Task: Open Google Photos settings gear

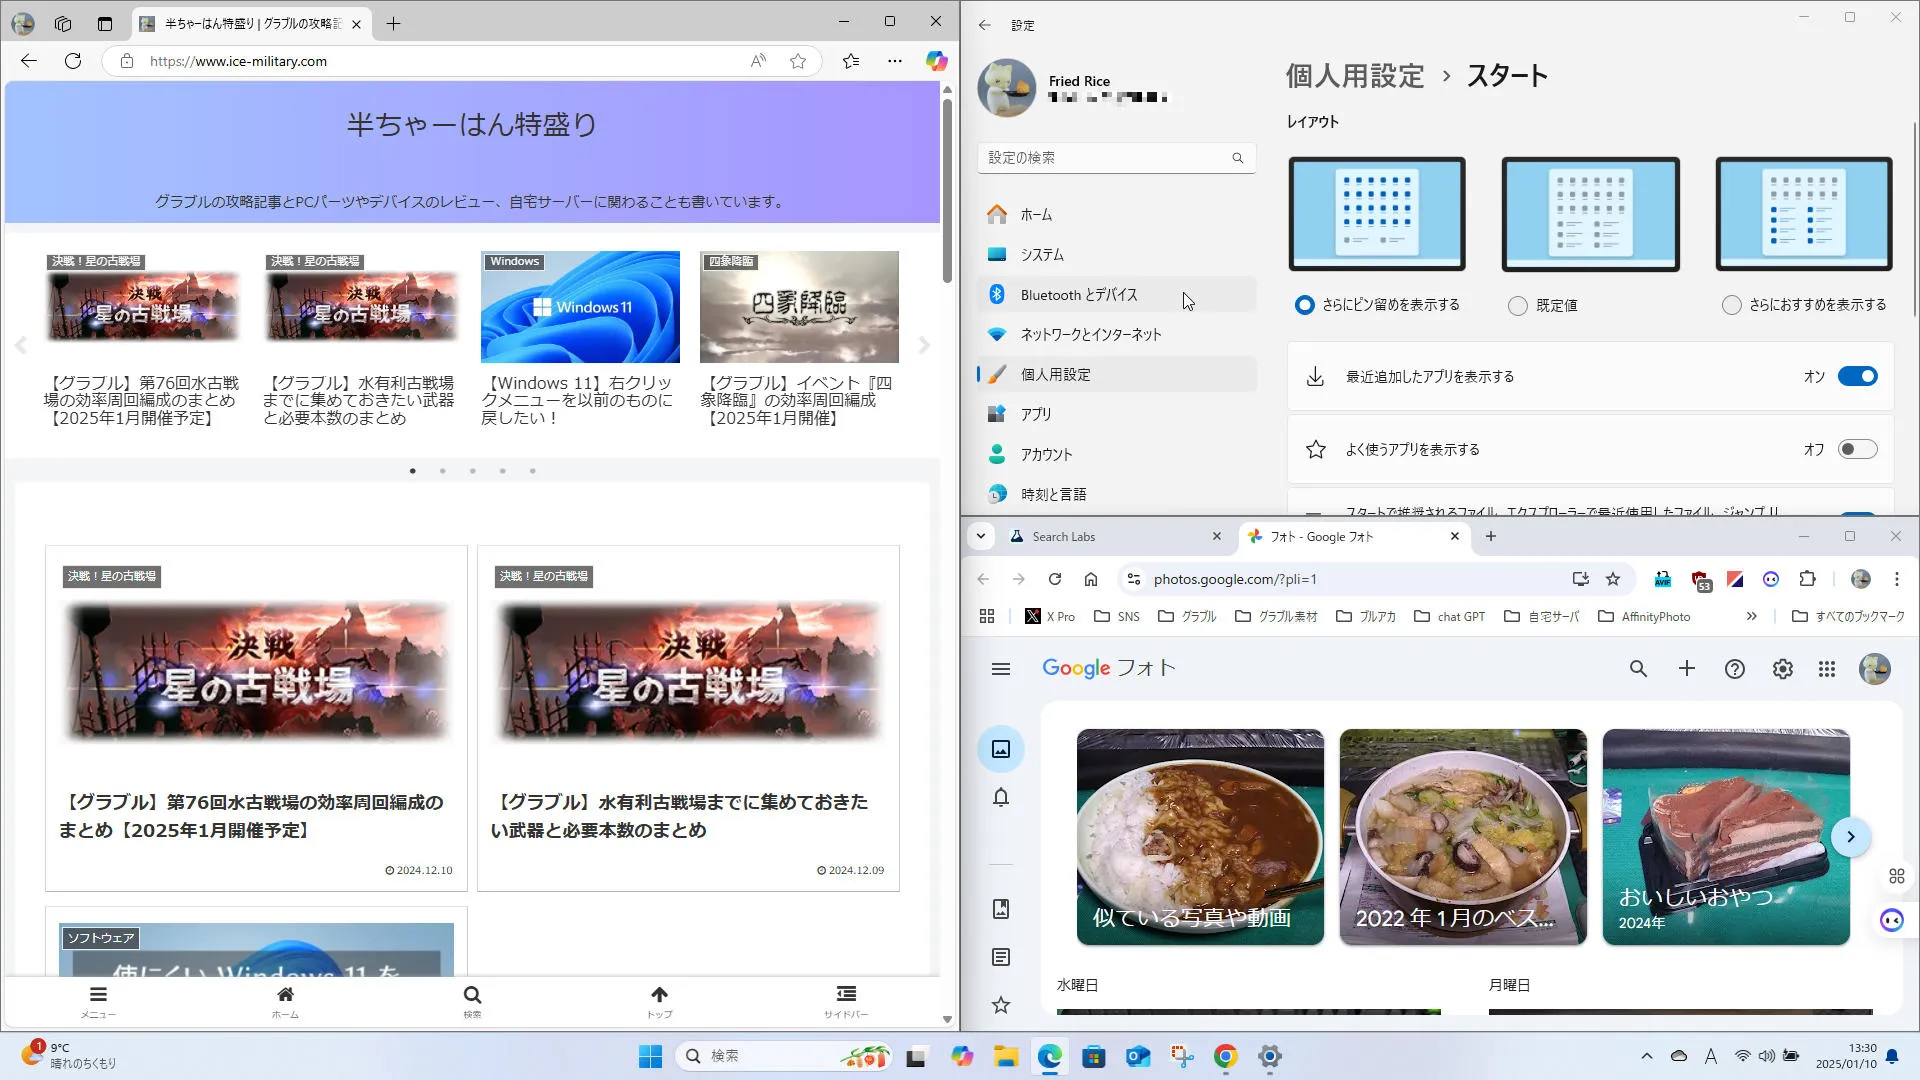Action: 1783,669
